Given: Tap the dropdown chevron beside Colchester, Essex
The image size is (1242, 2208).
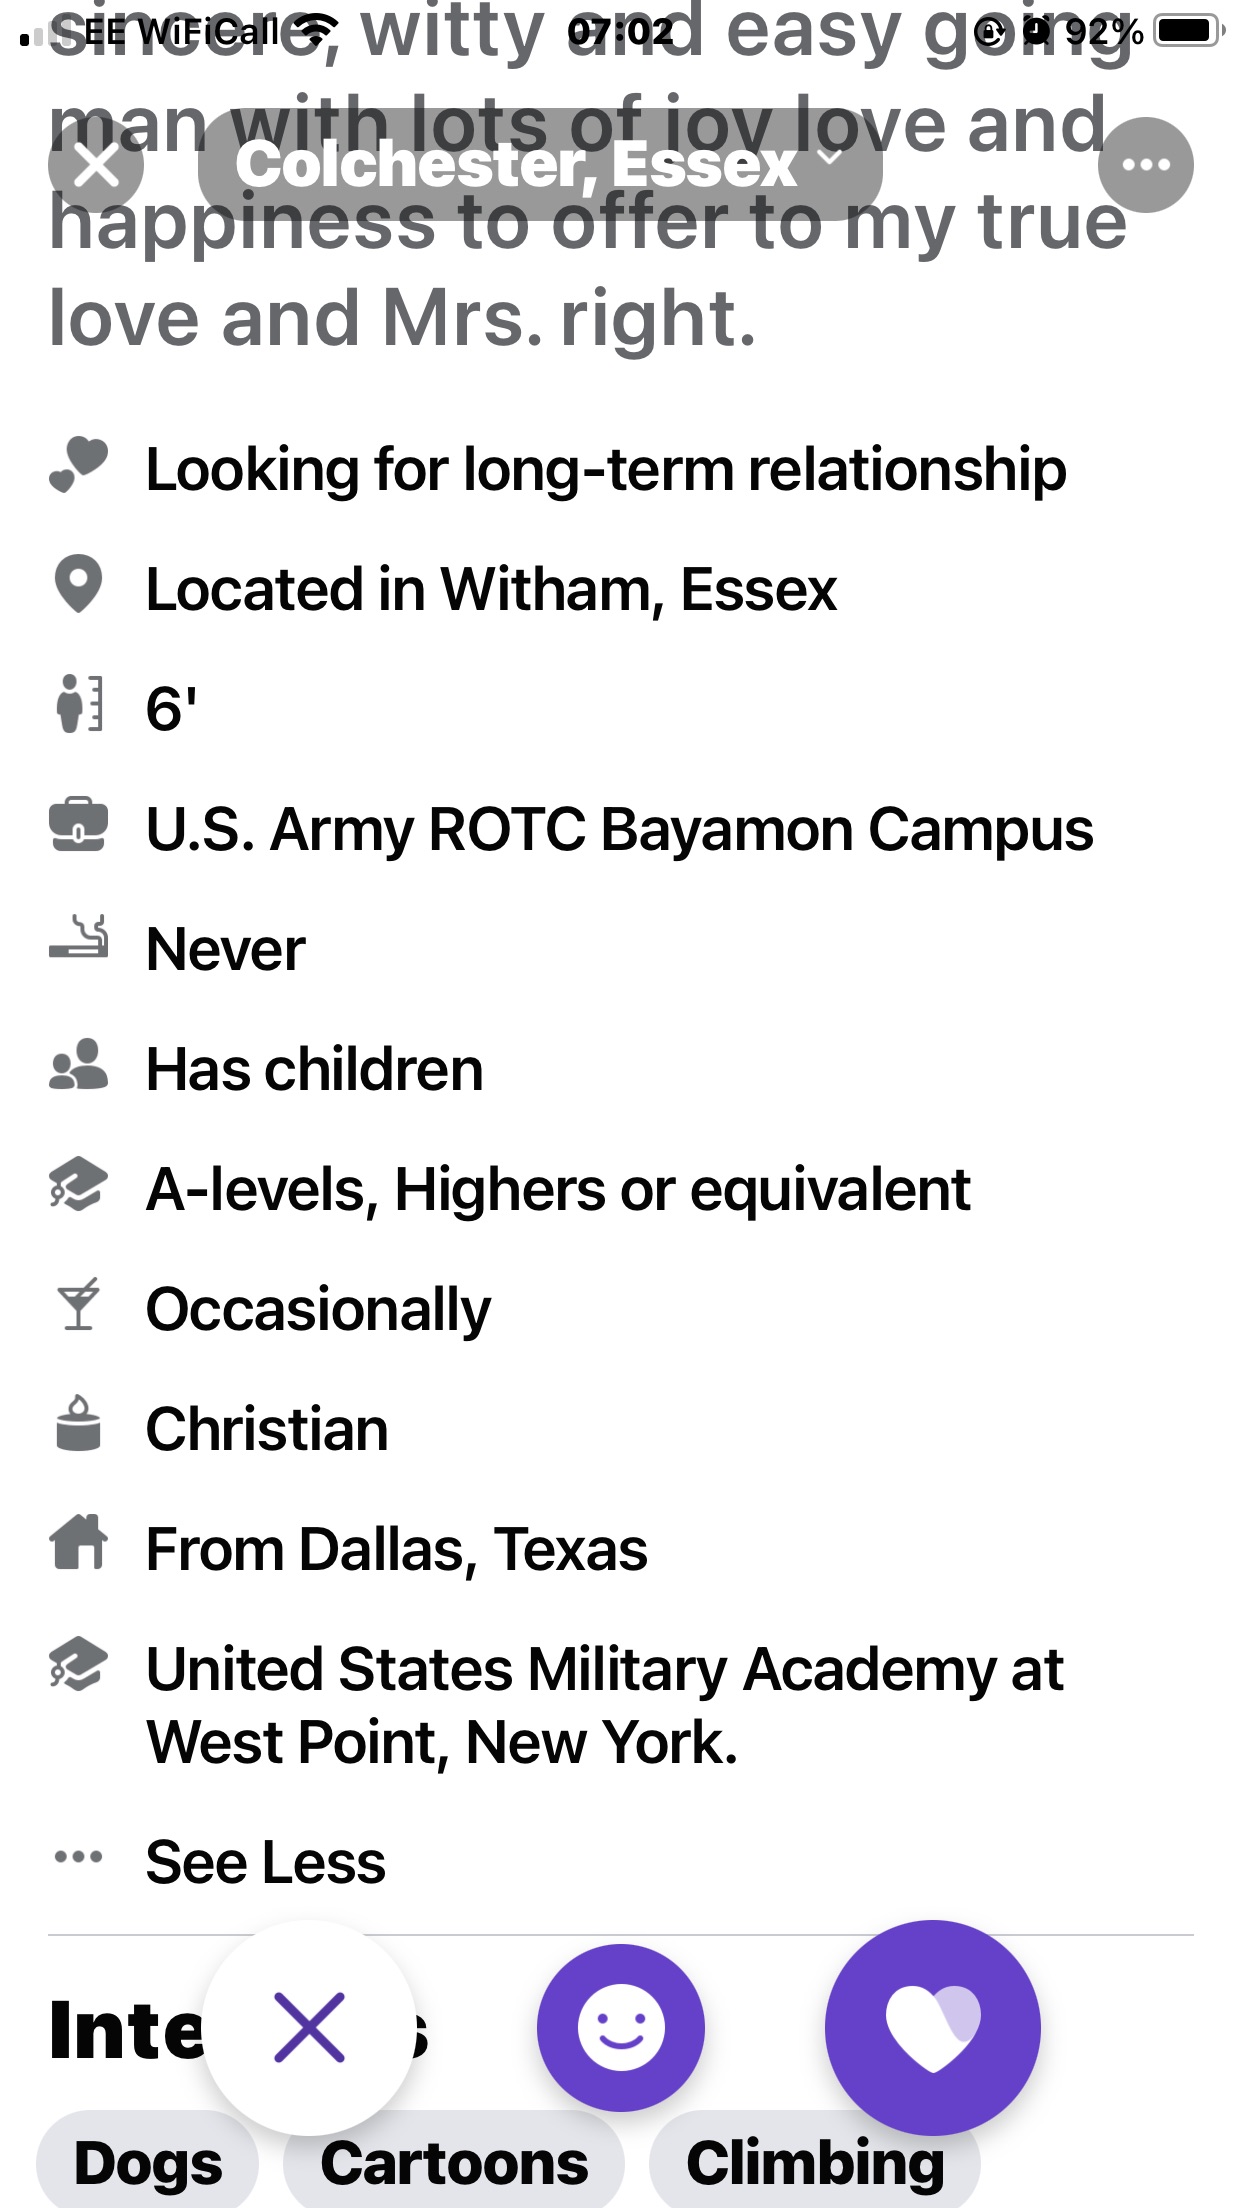Looking at the screenshot, I should pyautogui.click(x=830, y=156).
